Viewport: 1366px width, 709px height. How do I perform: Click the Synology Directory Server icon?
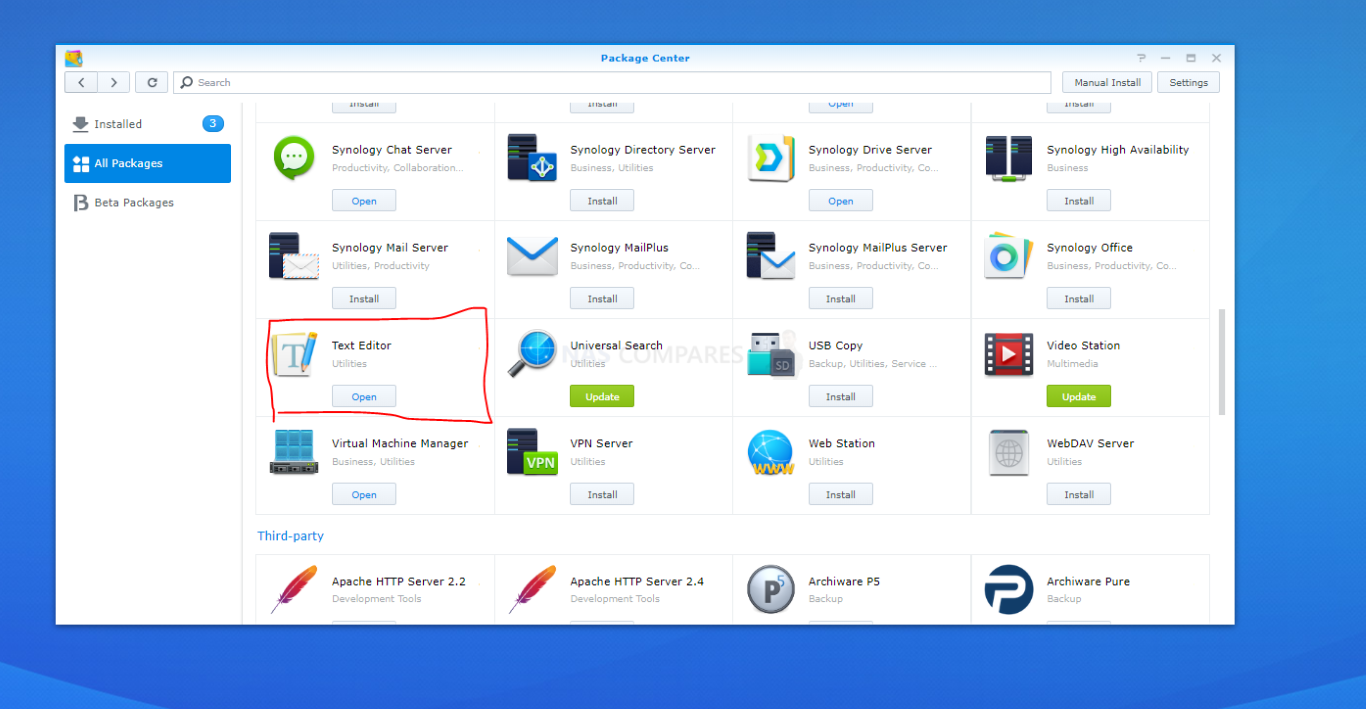(531, 158)
